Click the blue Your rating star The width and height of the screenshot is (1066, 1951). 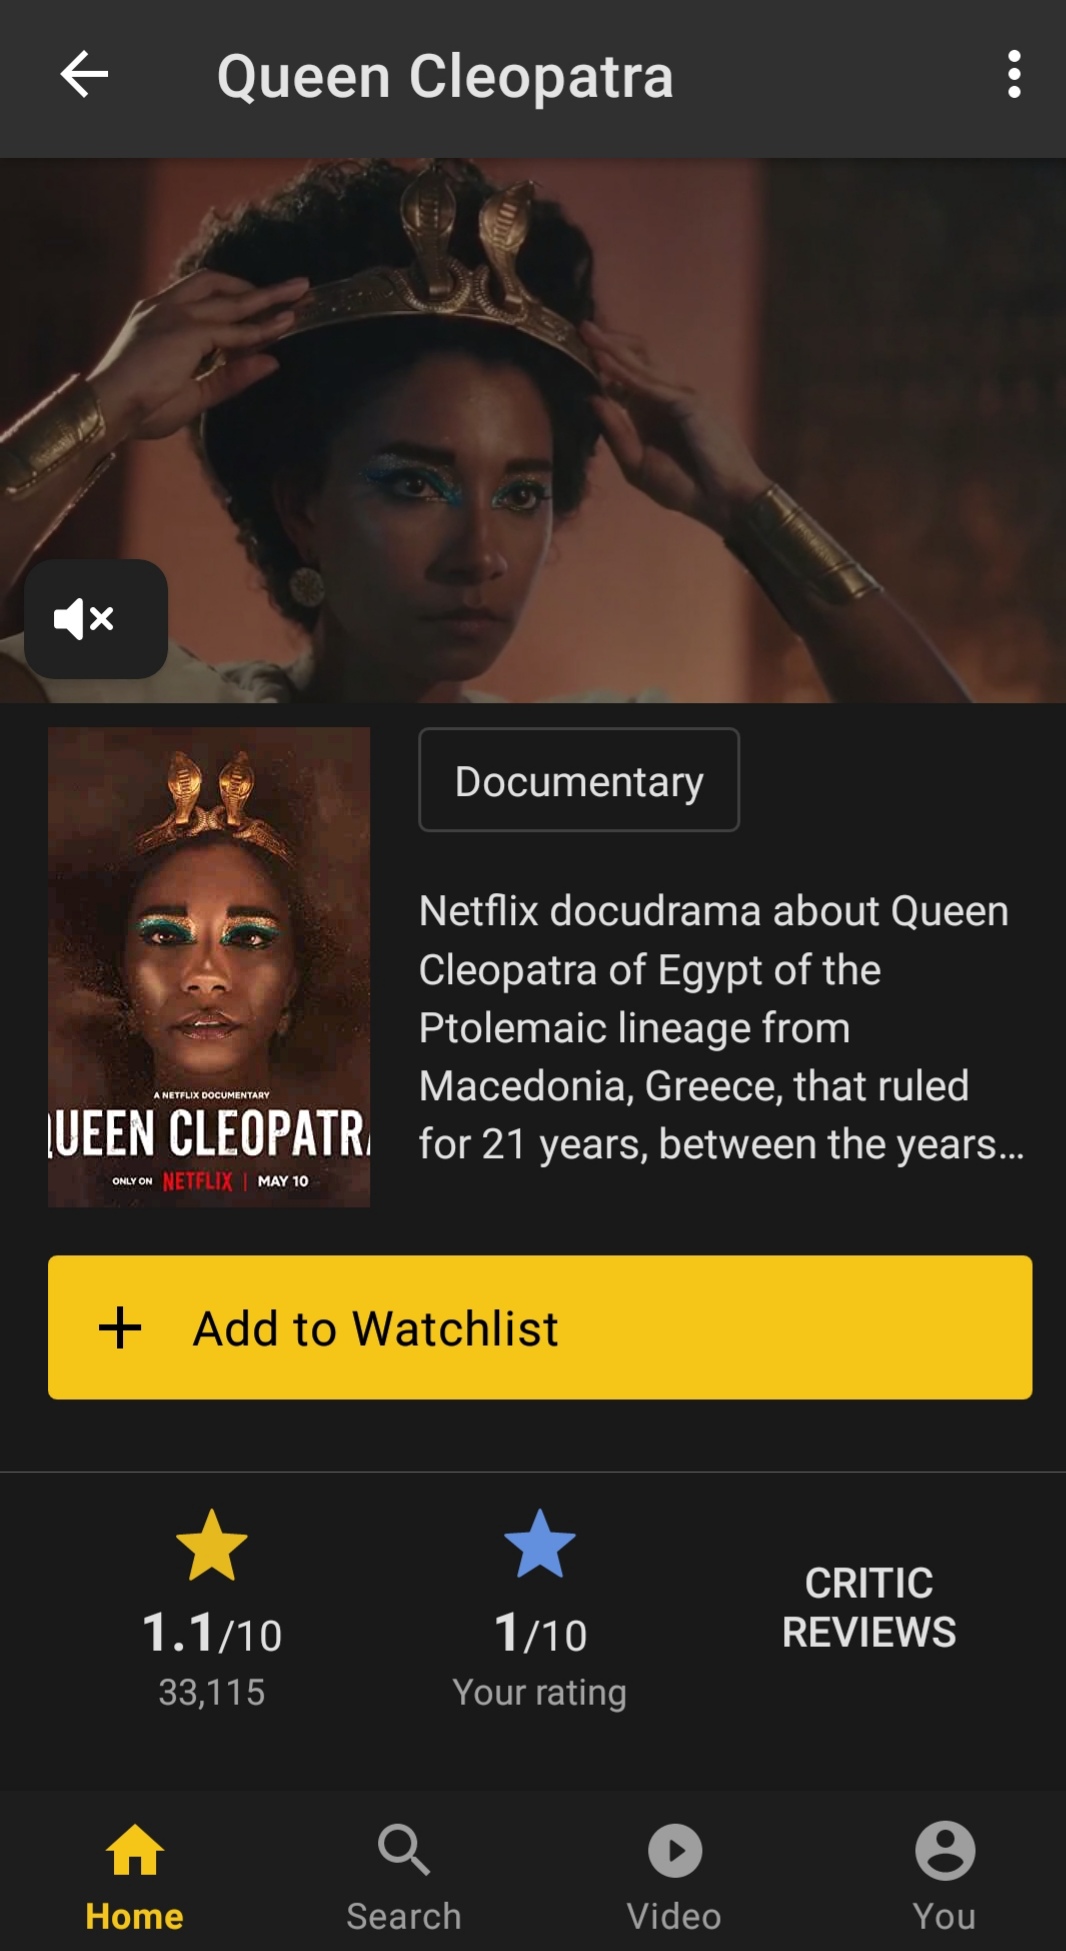tap(540, 1544)
